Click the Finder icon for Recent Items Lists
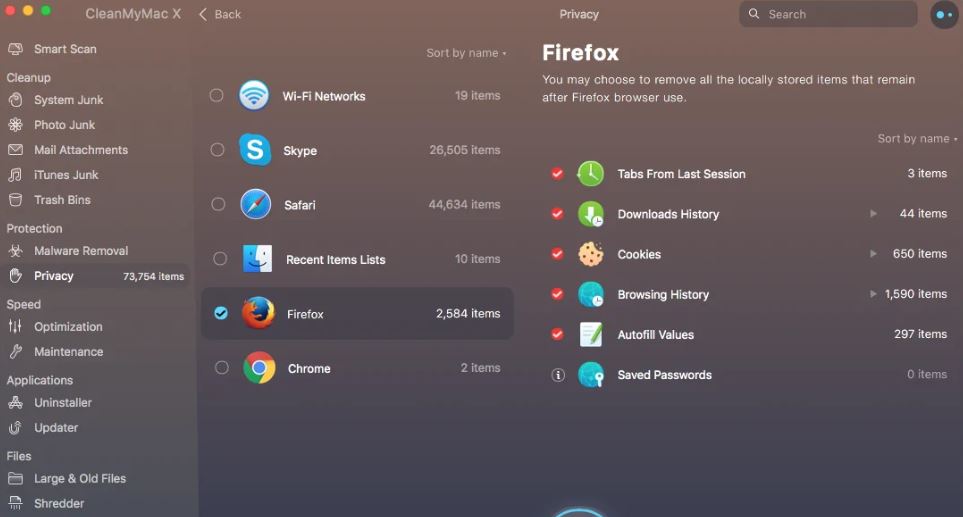This screenshot has width=963, height=517. pyautogui.click(x=257, y=258)
